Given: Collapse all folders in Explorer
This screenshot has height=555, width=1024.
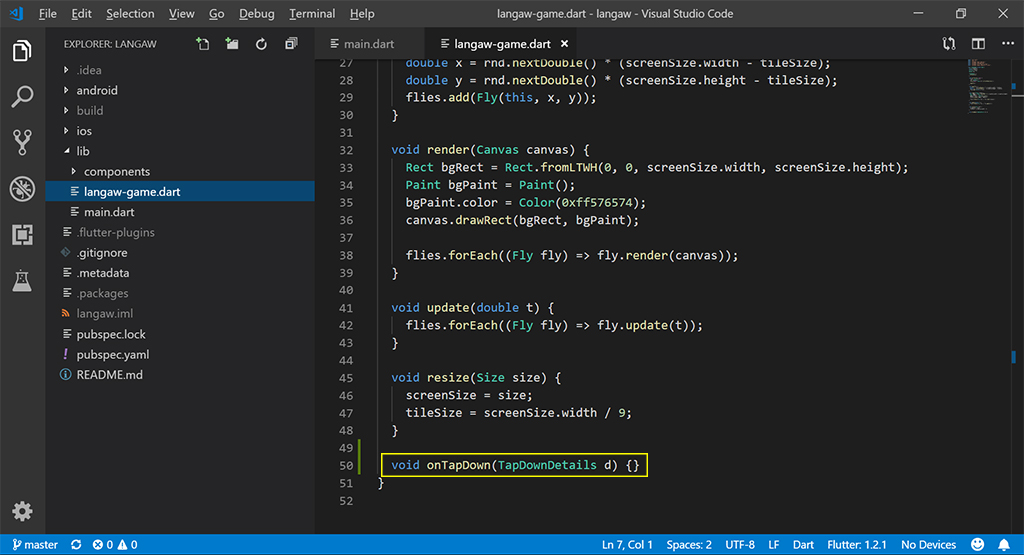Looking at the screenshot, I should 291,44.
